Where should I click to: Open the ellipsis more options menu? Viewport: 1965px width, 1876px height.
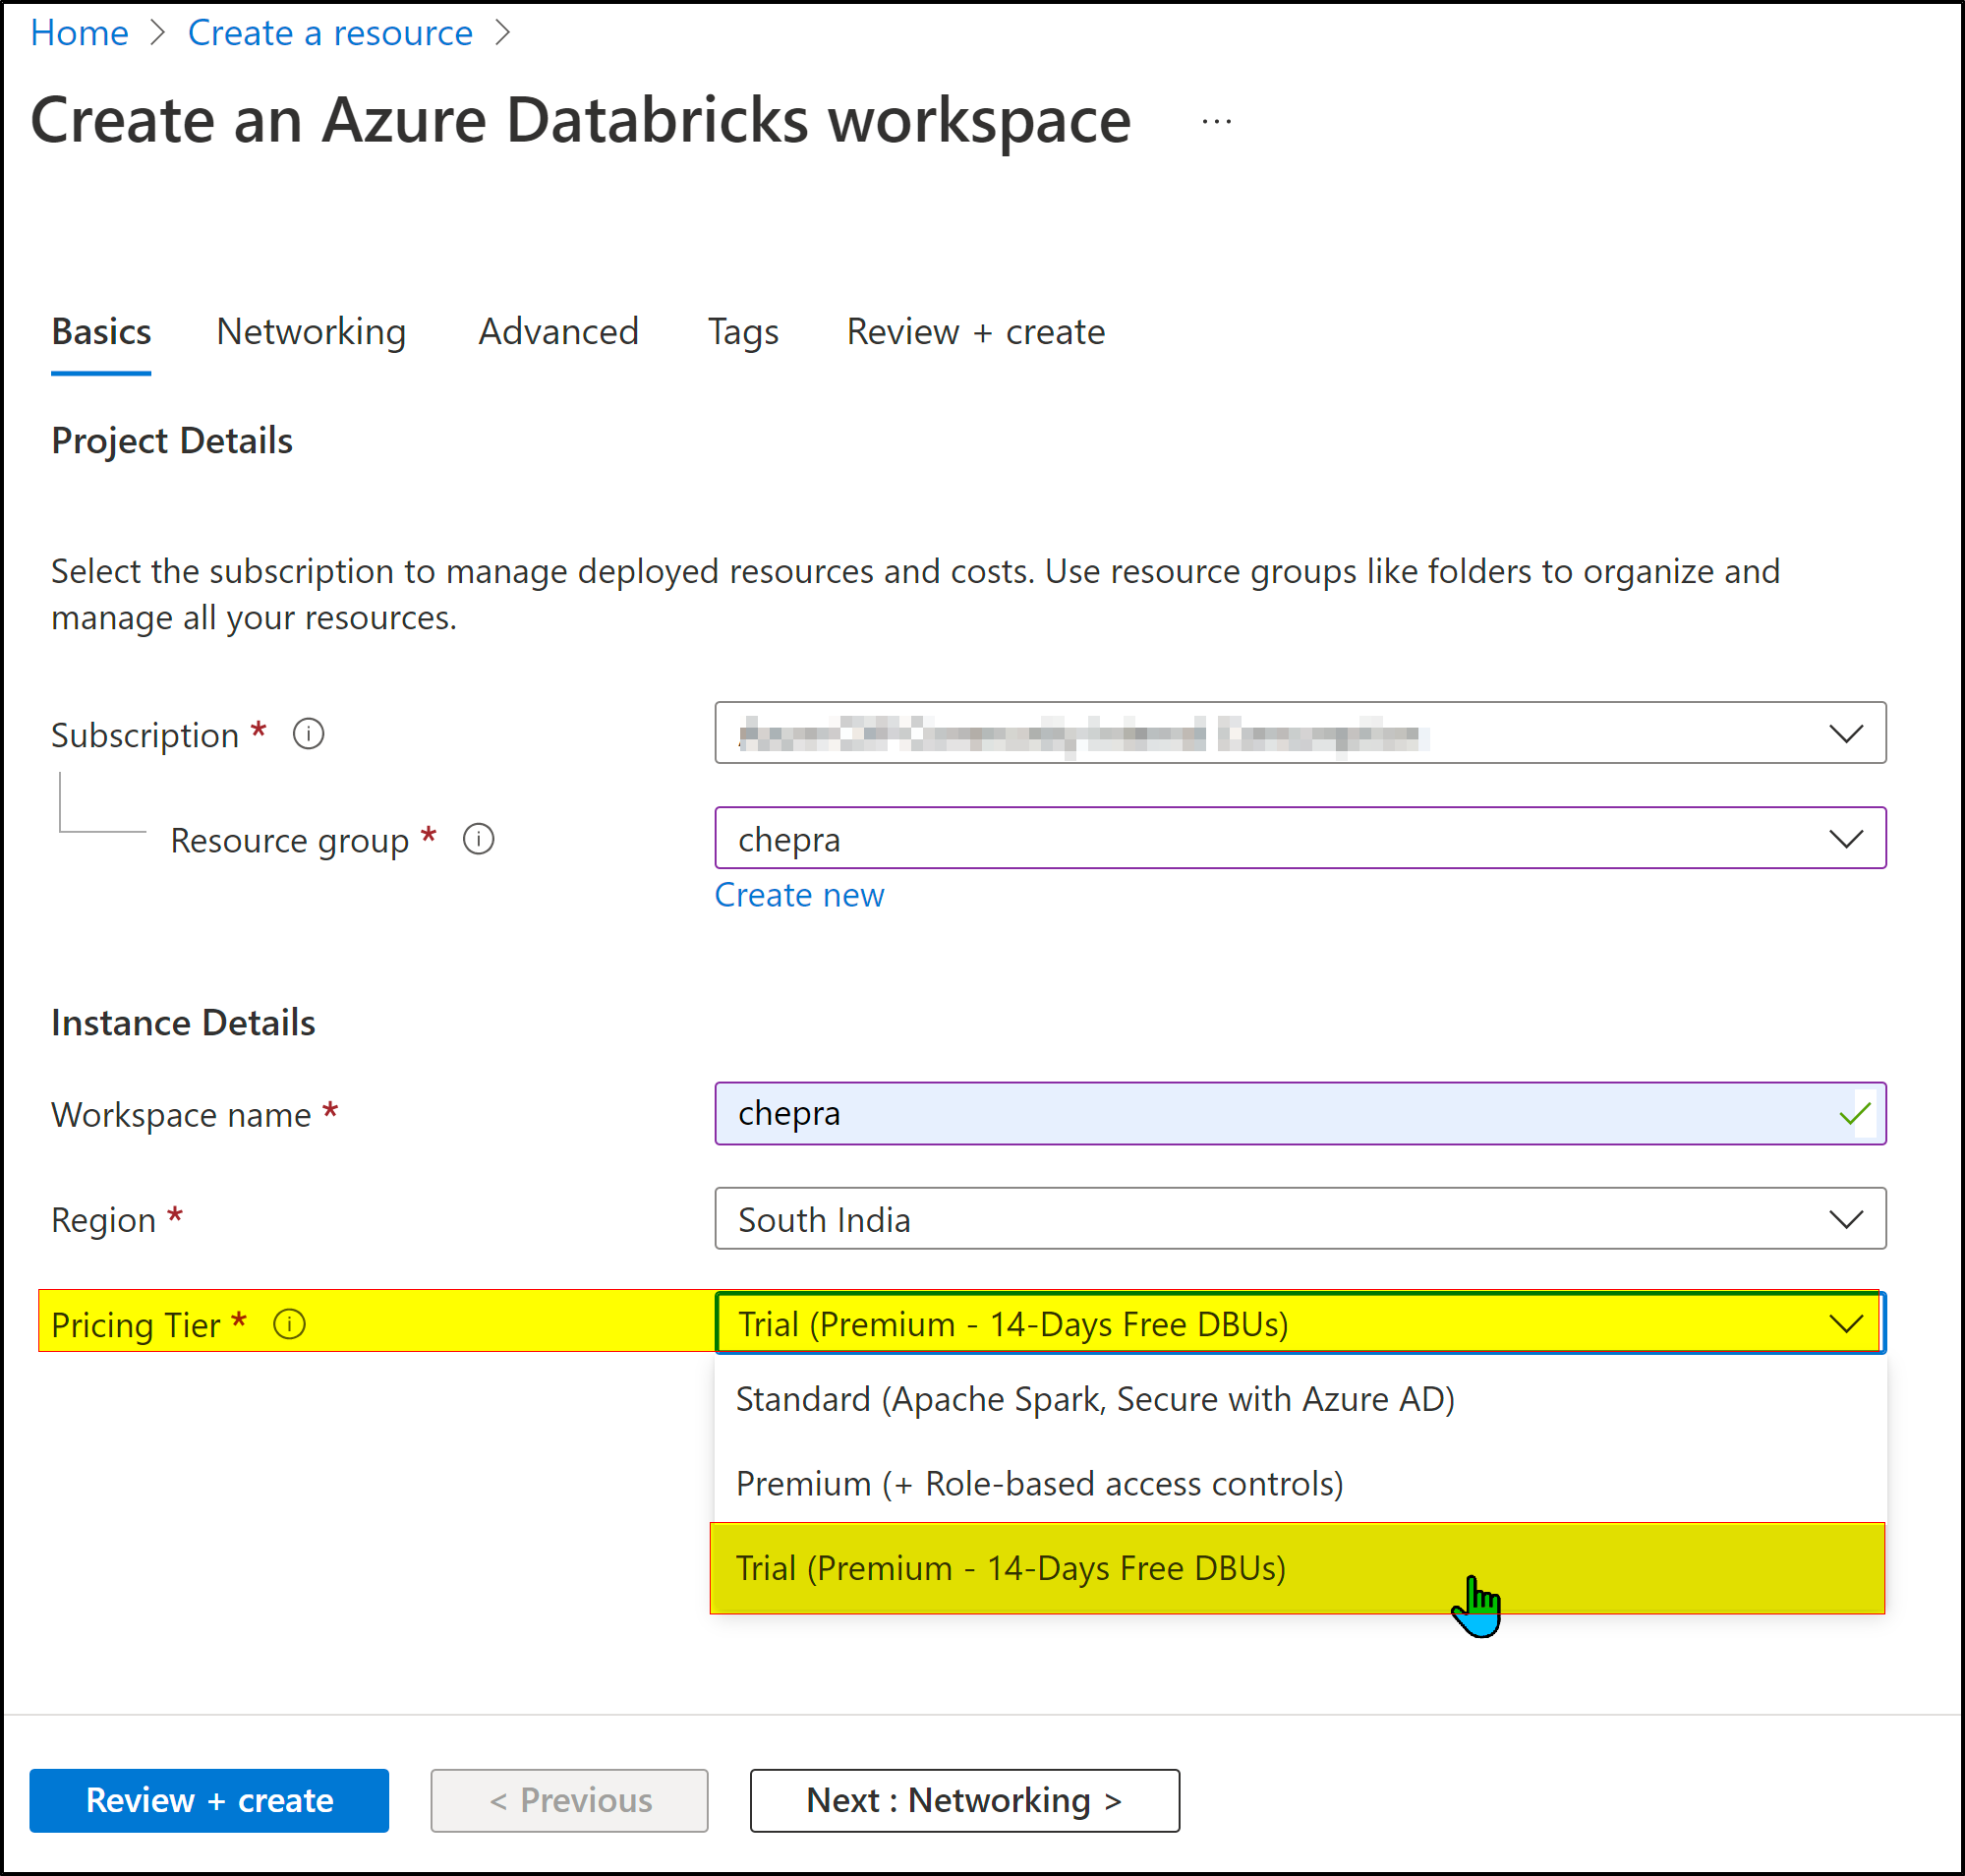(1216, 121)
